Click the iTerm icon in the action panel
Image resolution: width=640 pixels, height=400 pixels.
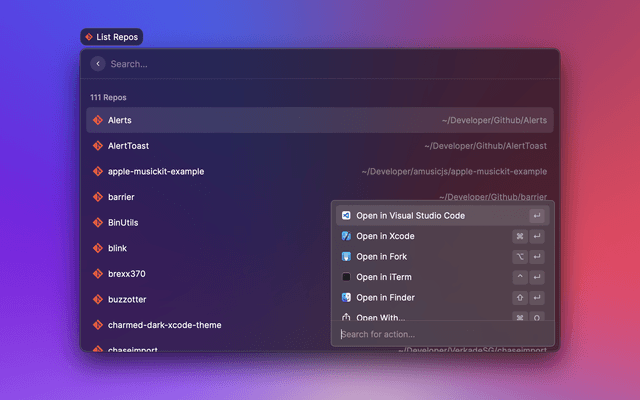pos(346,277)
